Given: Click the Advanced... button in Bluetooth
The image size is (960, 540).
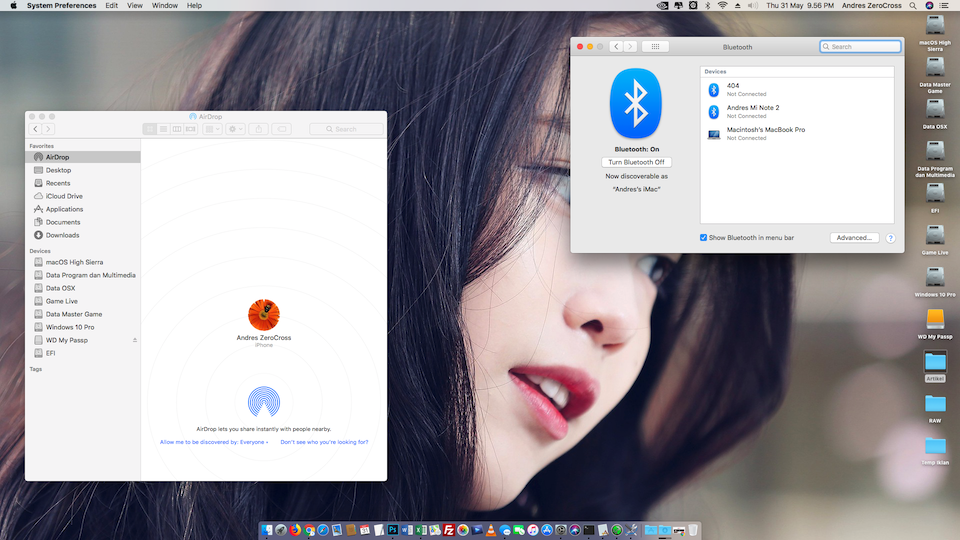Looking at the screenshot, I should [x=854, y=238].
